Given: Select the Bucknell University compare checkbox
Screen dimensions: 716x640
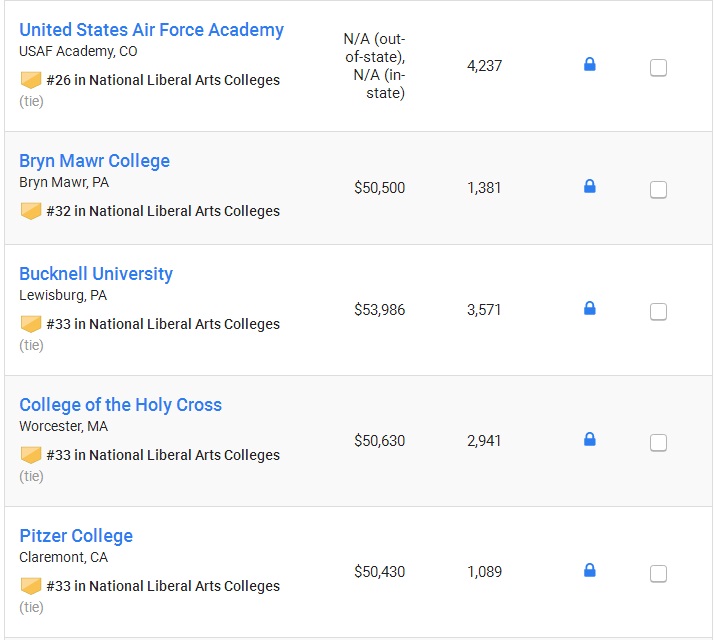Looking at the screenshot, I should coord(658,312).
